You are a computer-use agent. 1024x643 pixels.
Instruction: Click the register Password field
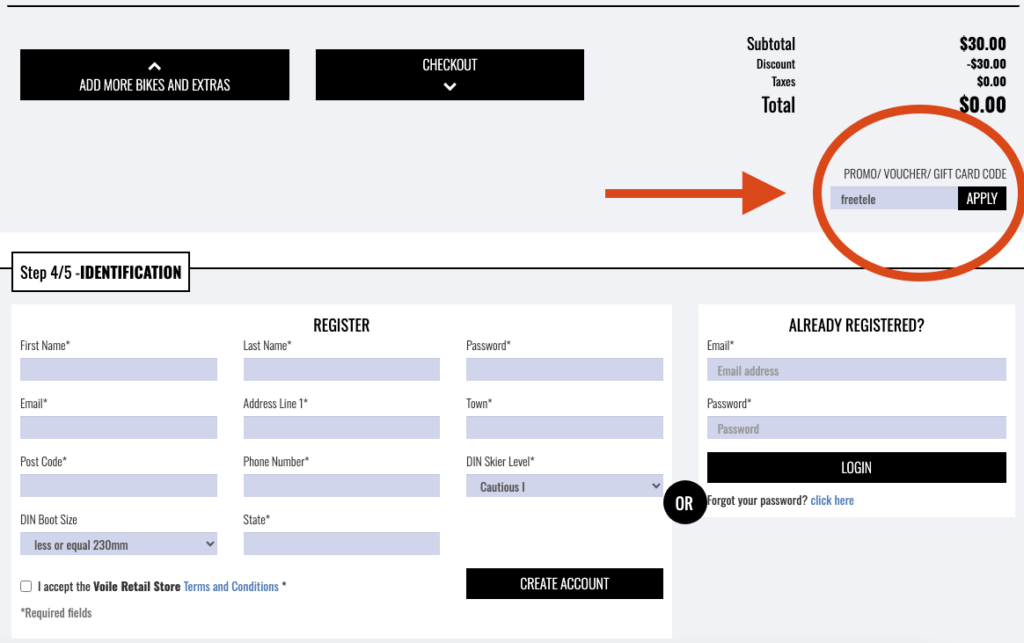(x=564, y=370)
